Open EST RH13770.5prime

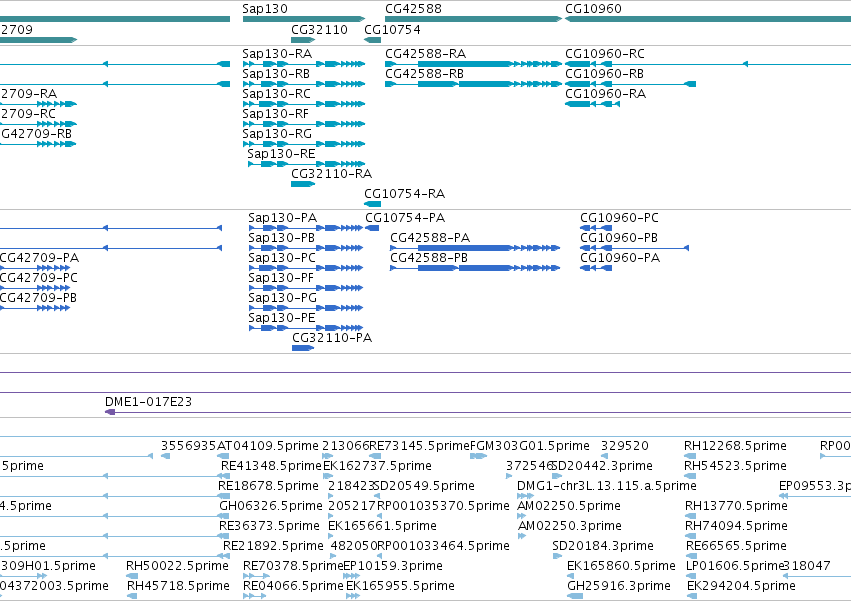click(736, 507)
